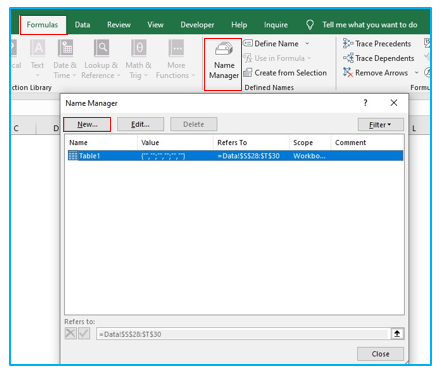Click the Define Name button
The height and width of the screenshot is (376, 441).
pos(271,44)
